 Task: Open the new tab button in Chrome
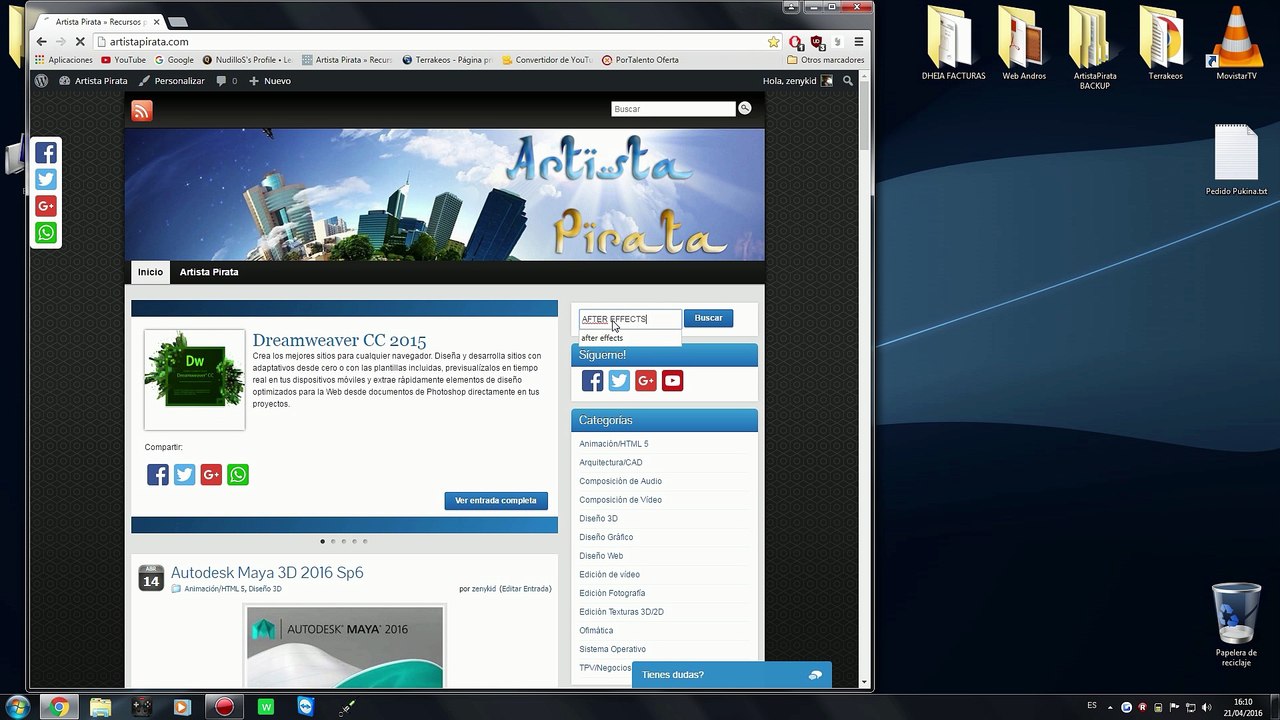pos(177,22)
